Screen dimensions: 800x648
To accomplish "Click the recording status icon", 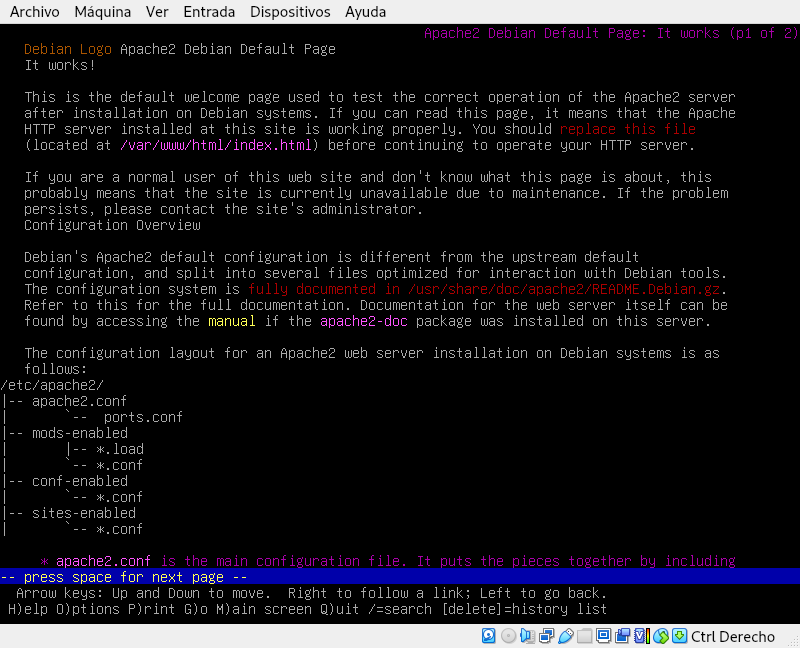I will click(x=622, y=636).
